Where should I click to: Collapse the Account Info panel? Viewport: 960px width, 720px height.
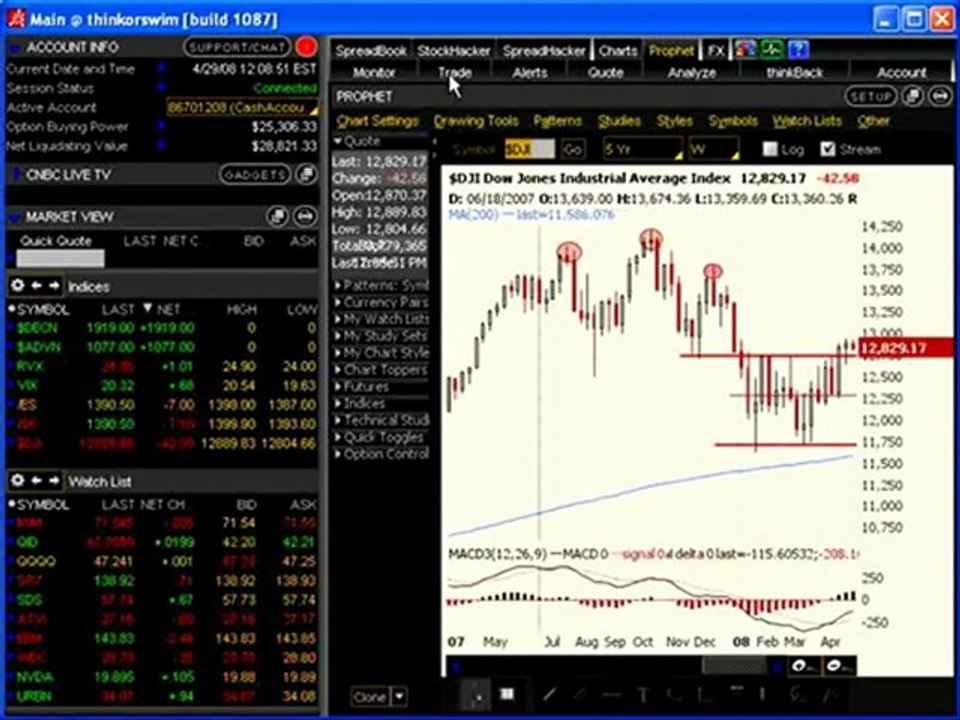click(15, 47)
